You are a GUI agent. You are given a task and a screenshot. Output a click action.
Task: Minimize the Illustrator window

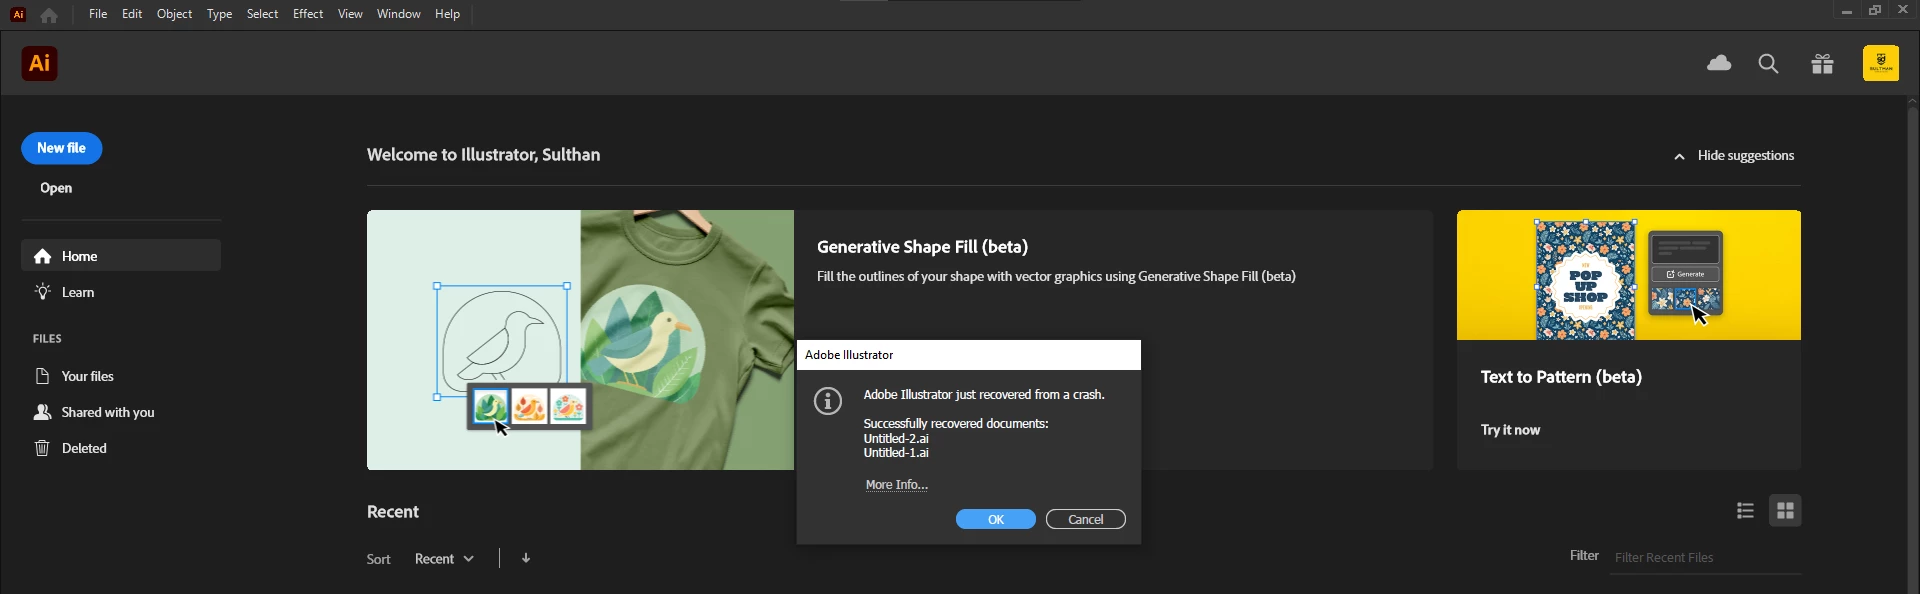pyautogui.click(x=1847, y=11)
